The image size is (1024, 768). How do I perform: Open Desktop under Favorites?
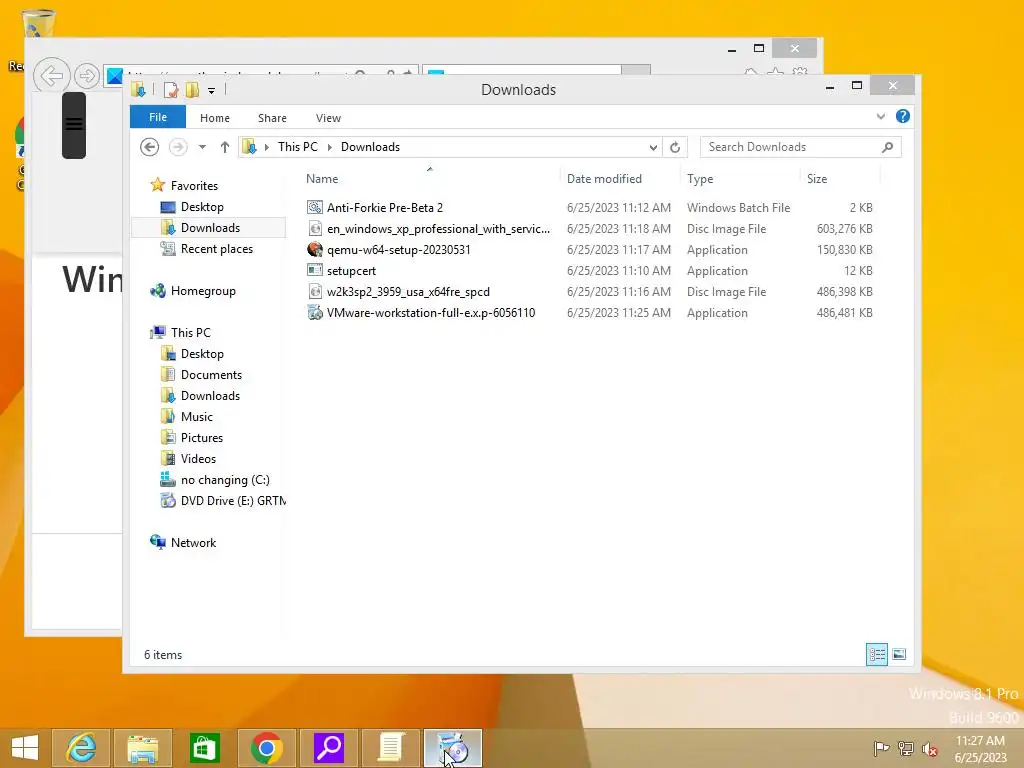click(202, 207)
